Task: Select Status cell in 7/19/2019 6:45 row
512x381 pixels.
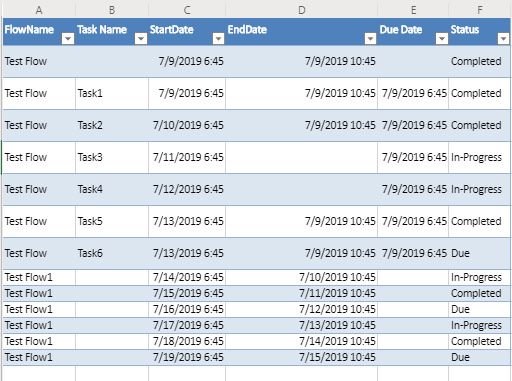Action: (x=479, y=357)
